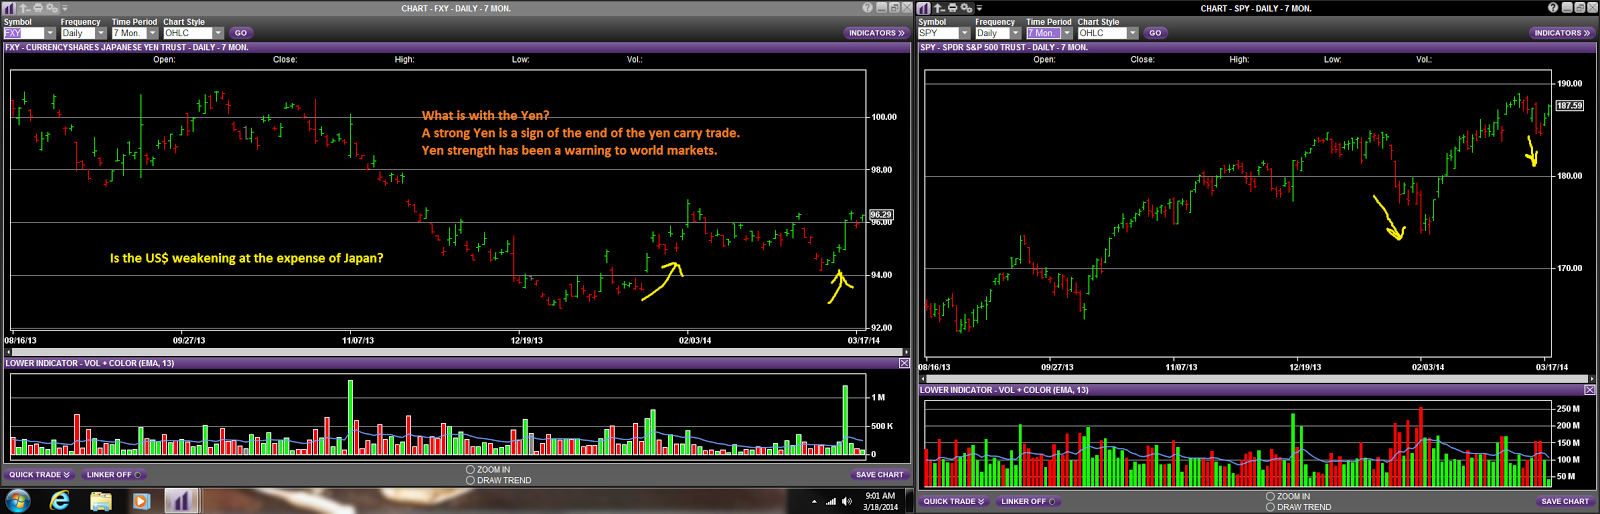
Task: Click the chart logo icon in SPY window
Action: click(923, 8)
